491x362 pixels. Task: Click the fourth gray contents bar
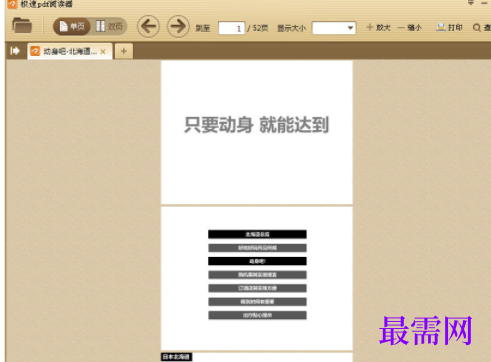pyautogui.click(x=257, y=275)
